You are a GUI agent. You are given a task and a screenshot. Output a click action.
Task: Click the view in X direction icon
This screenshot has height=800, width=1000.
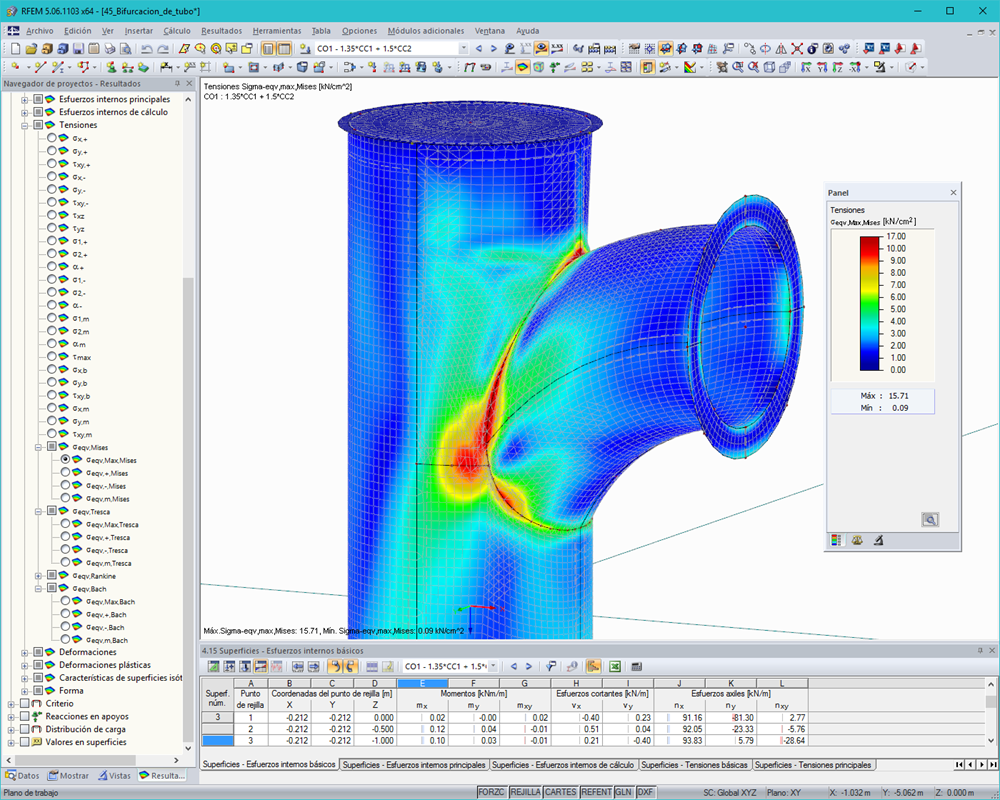click(806, 67)
